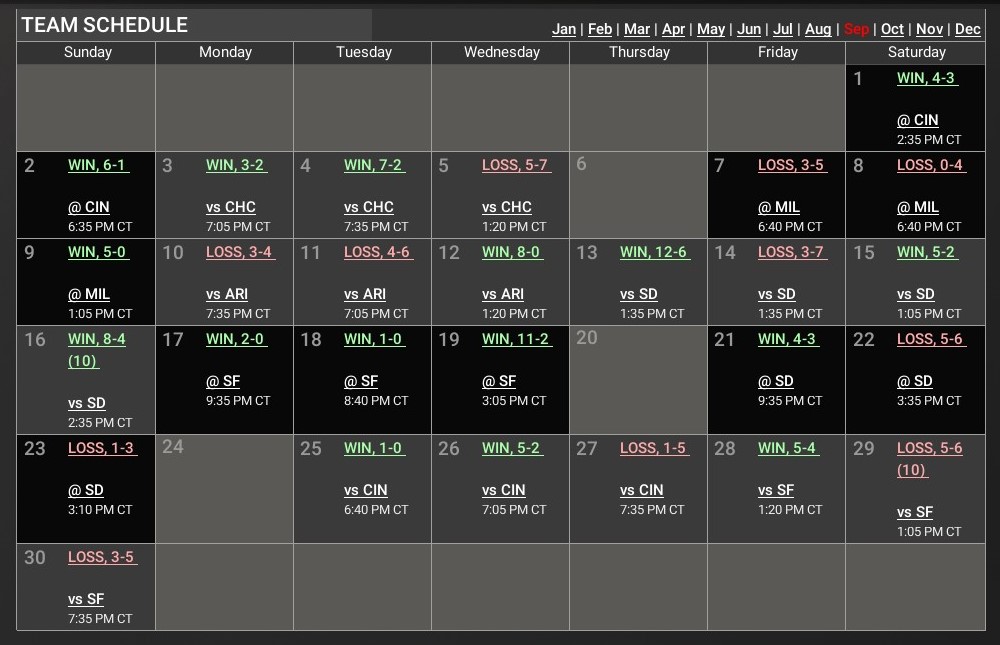The height and width of the screenshot is (645, 1000).
Task: Select the currently highlighted Sep month
Action: tap(856, 29)
